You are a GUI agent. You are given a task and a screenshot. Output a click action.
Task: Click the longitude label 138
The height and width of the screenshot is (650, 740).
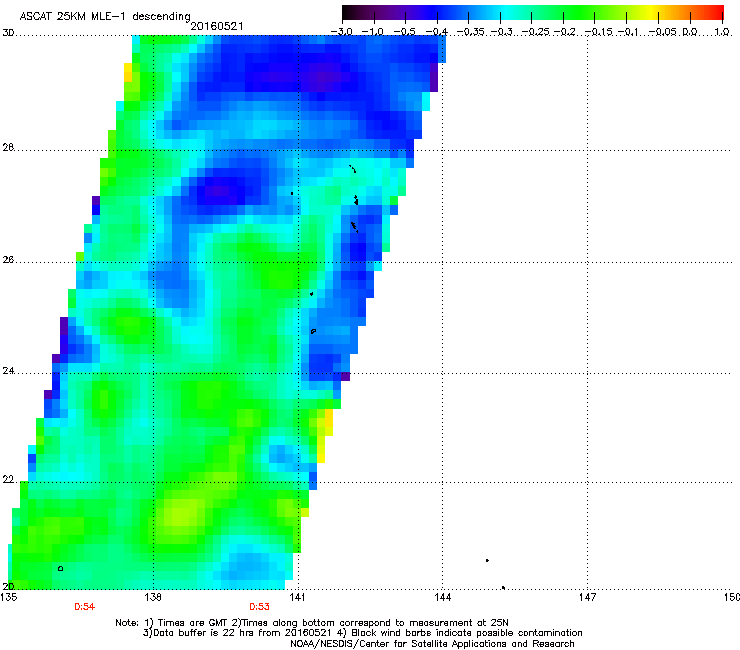153,597
